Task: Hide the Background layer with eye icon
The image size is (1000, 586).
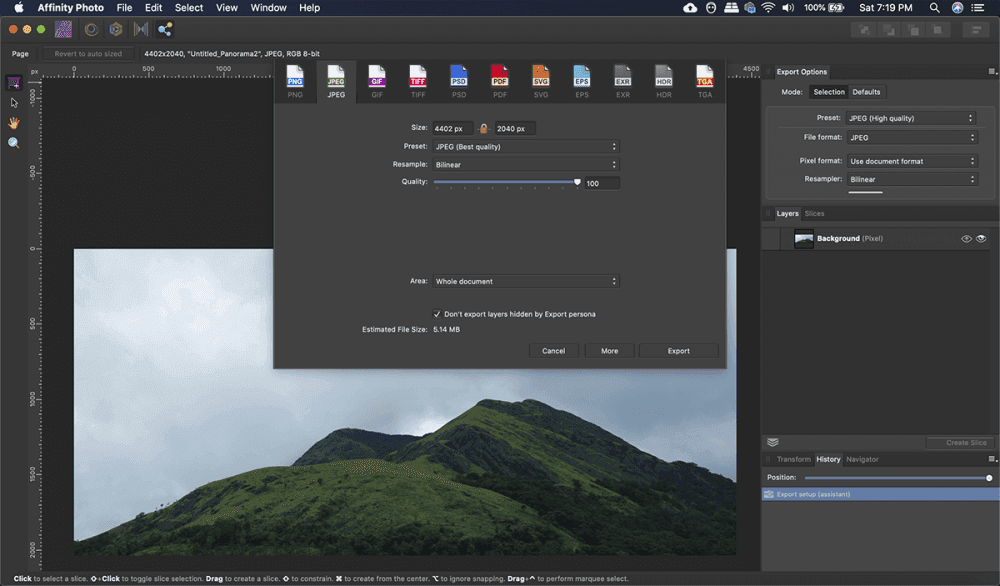Action: click(981, 239)
